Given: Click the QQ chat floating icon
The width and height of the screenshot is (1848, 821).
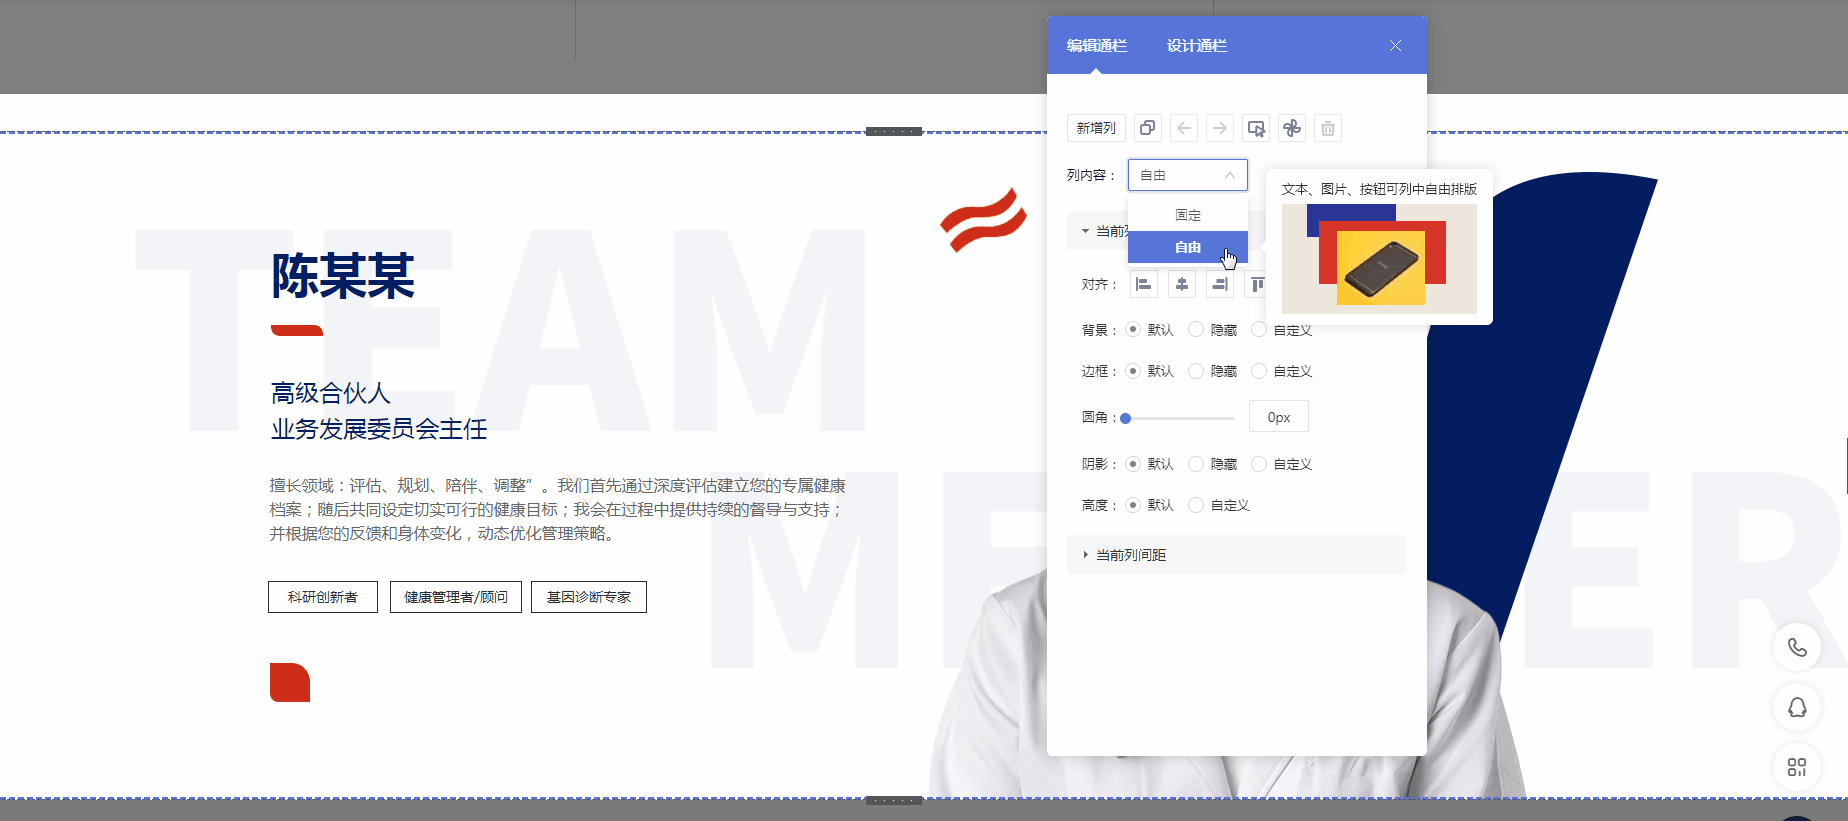Looking at the screenshot, I should click(1796, 708).
